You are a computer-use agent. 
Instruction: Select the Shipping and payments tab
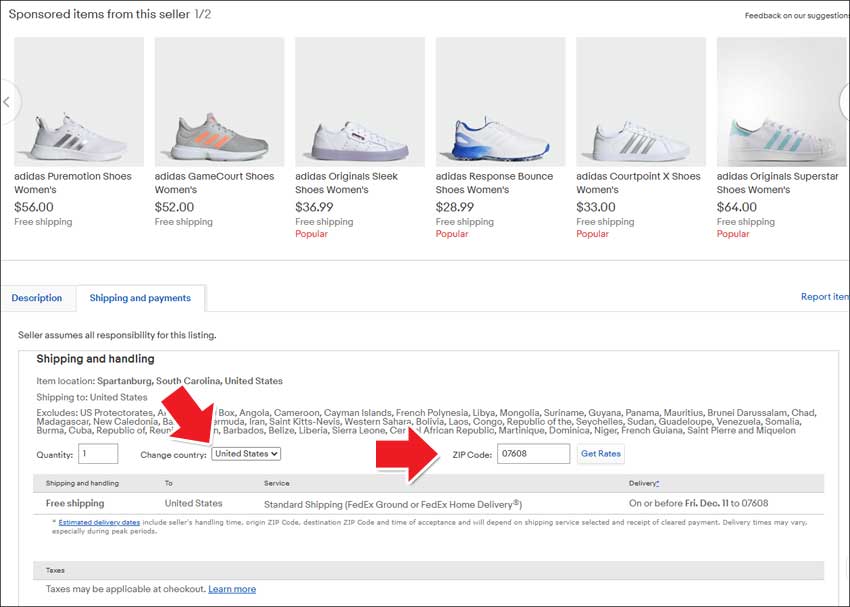pyautogui.click(x=140, y=298)
